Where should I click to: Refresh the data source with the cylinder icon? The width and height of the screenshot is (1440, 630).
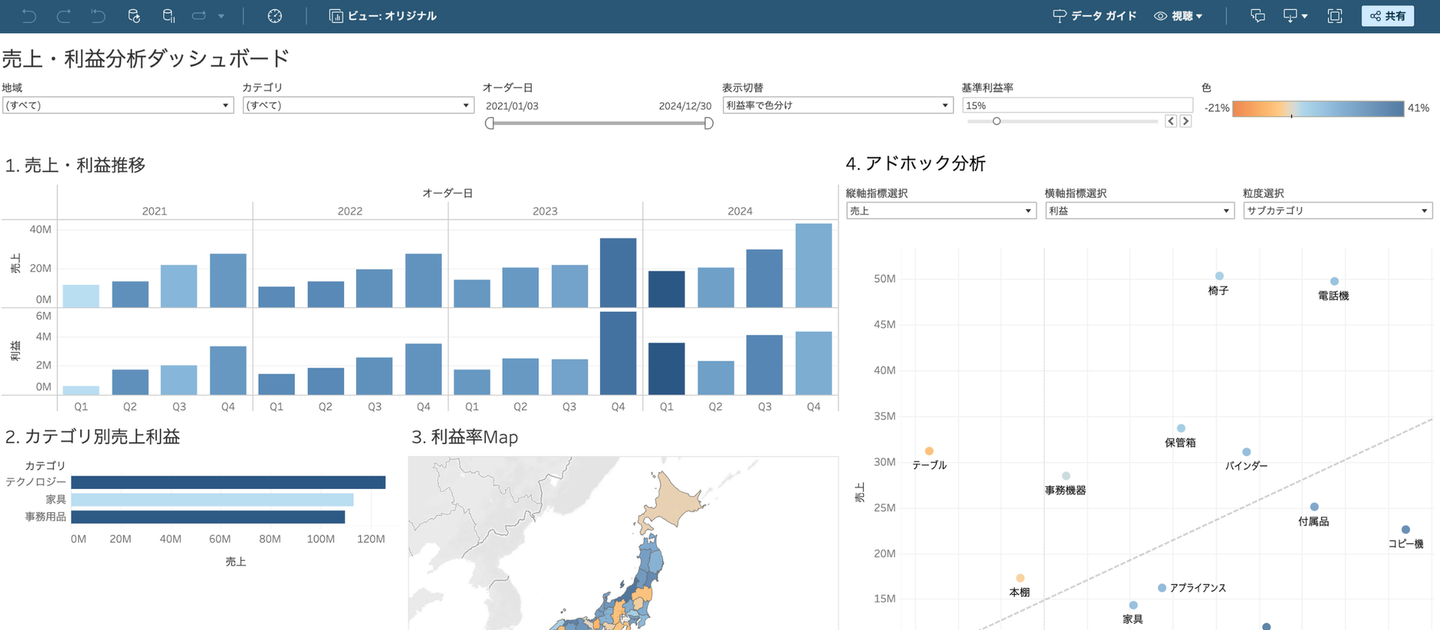point(134,16)
